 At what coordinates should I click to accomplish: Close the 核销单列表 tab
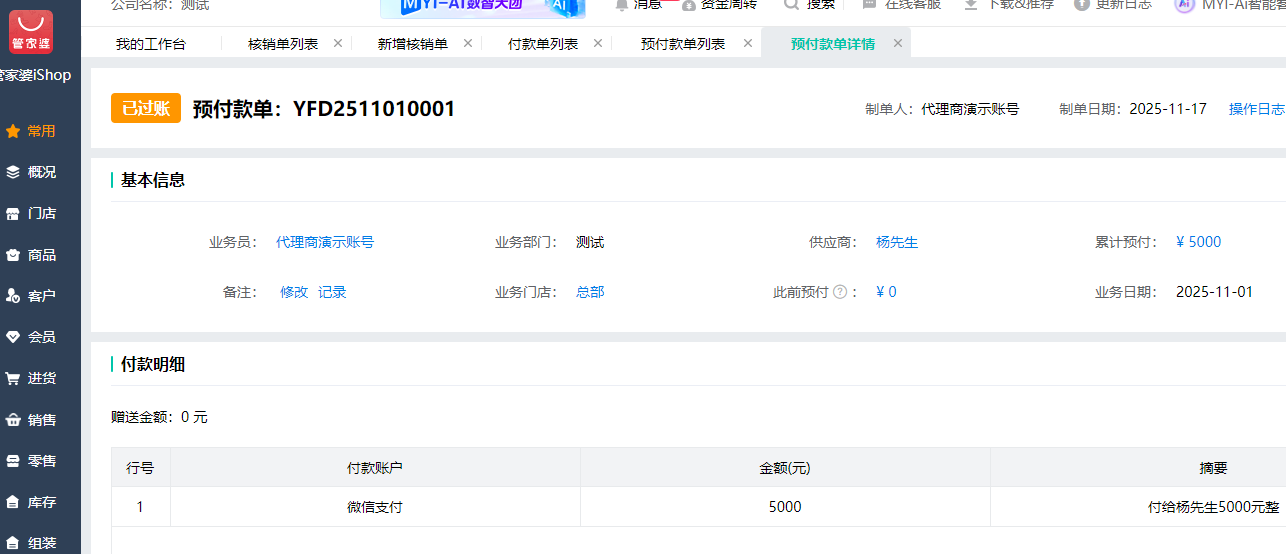tap(337, 43)
